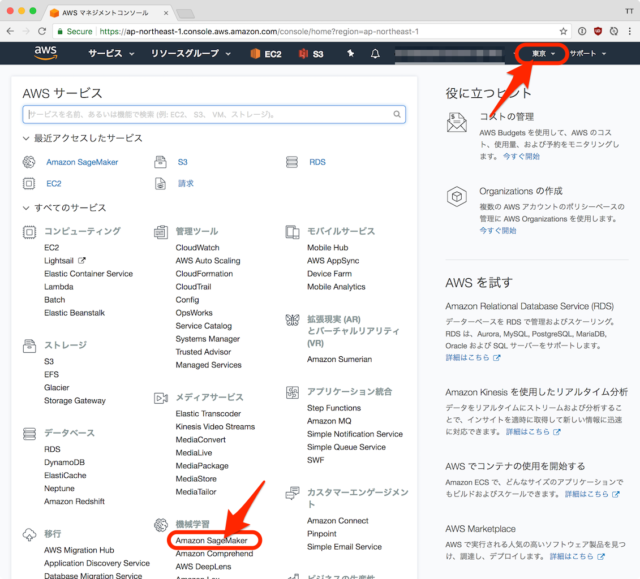Click the AR/VR butterfly category icon
This screenshot has height=579, width=640.
(292, 320)
